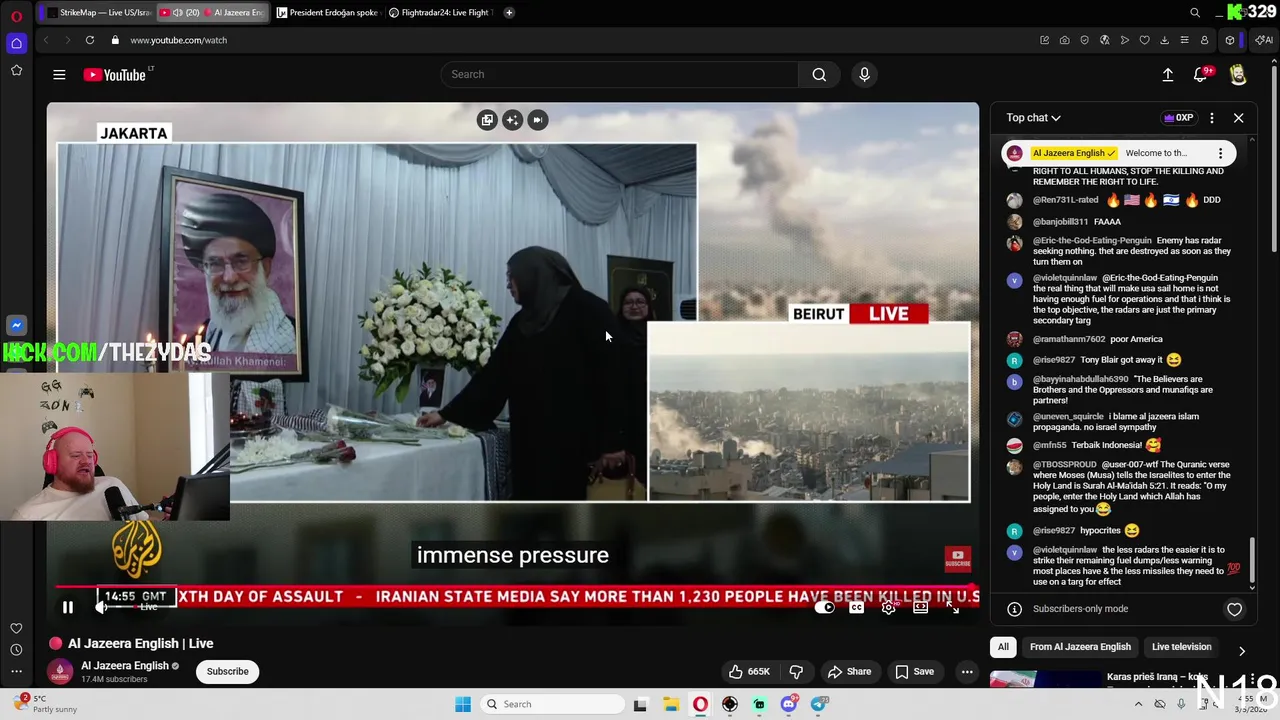This screenshot has height=720, width=1280.
Task: Close the live chat panel
Action: point(1238,118)
